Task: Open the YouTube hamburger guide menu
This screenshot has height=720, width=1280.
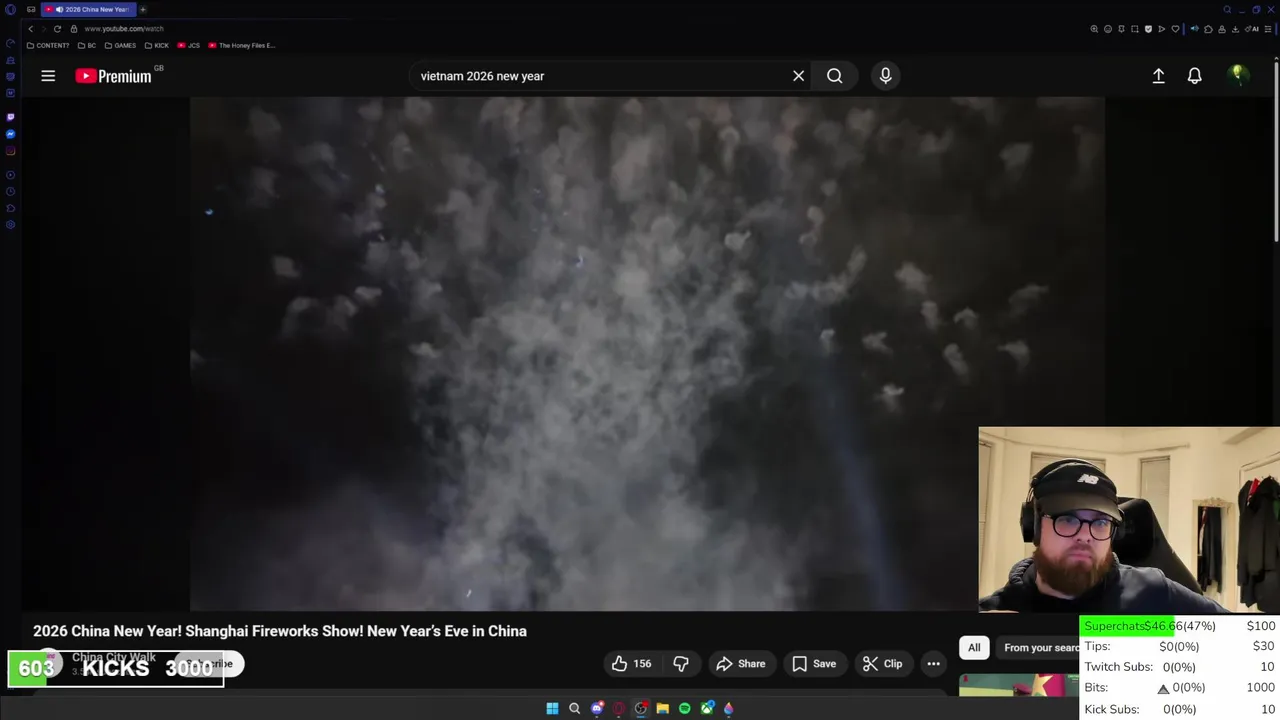Action: point(48,76)
